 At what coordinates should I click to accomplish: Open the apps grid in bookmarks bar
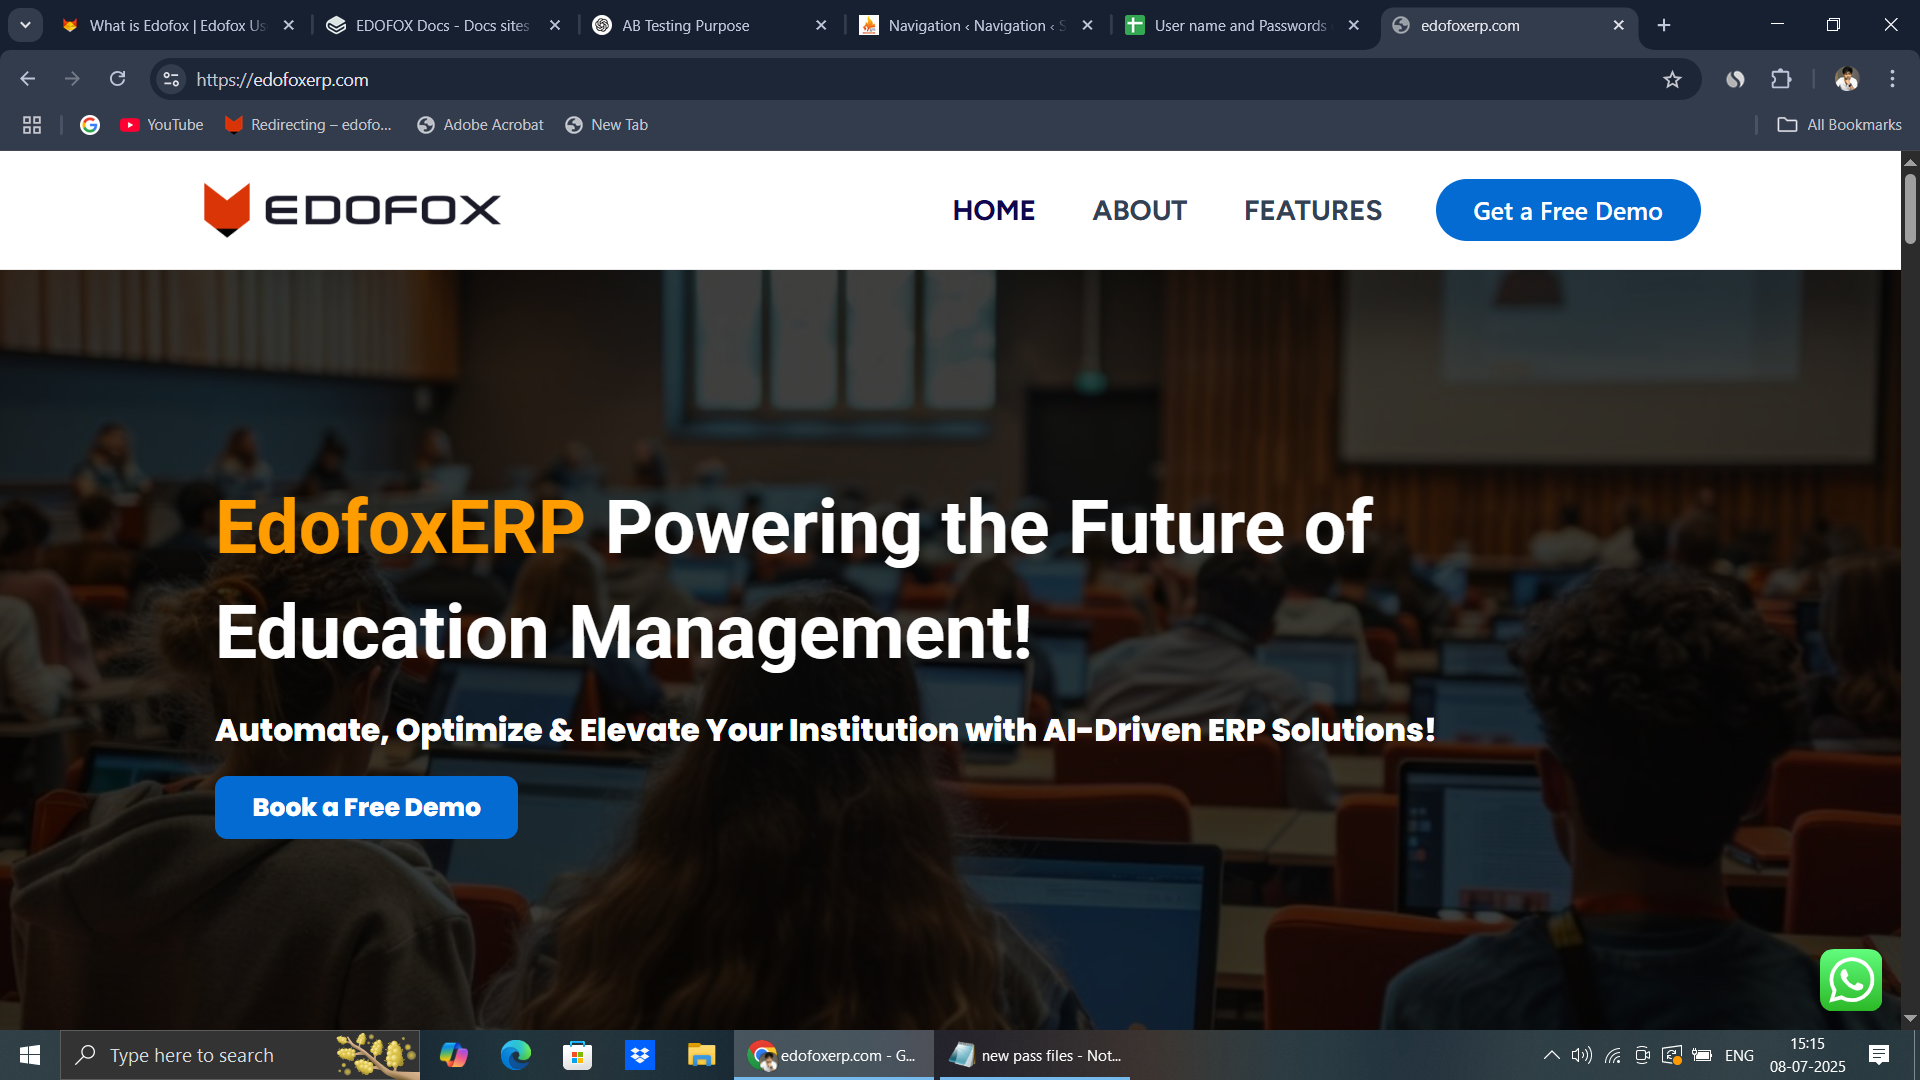click(x=32, y=125)
